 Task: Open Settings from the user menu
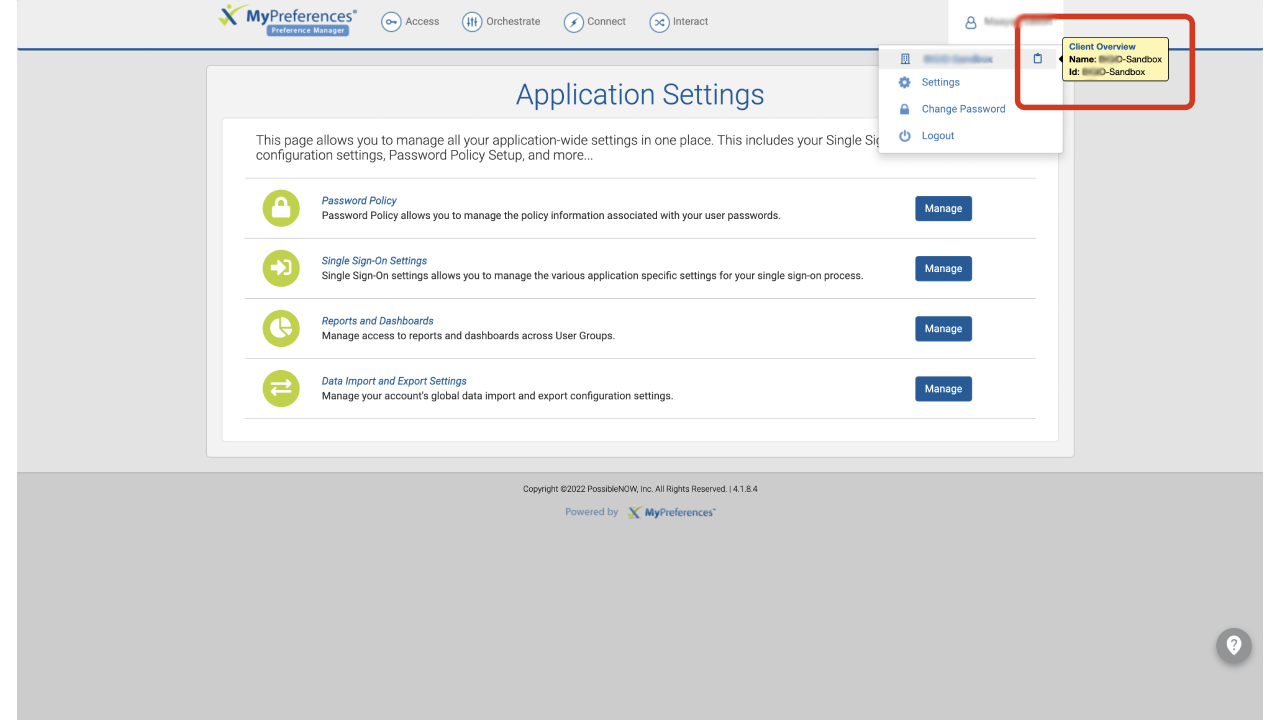click(x=940, y=83)
